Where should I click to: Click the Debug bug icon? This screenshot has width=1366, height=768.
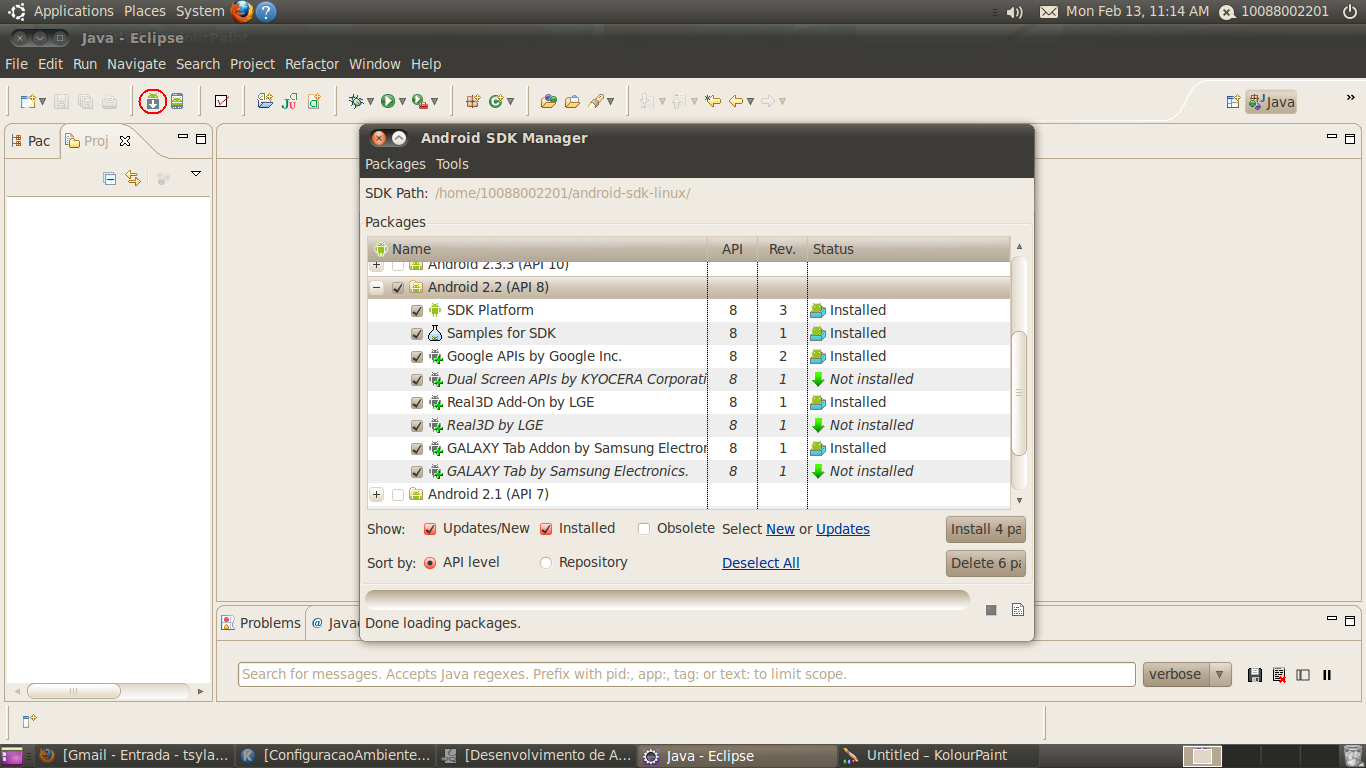(x=355, y=101)
